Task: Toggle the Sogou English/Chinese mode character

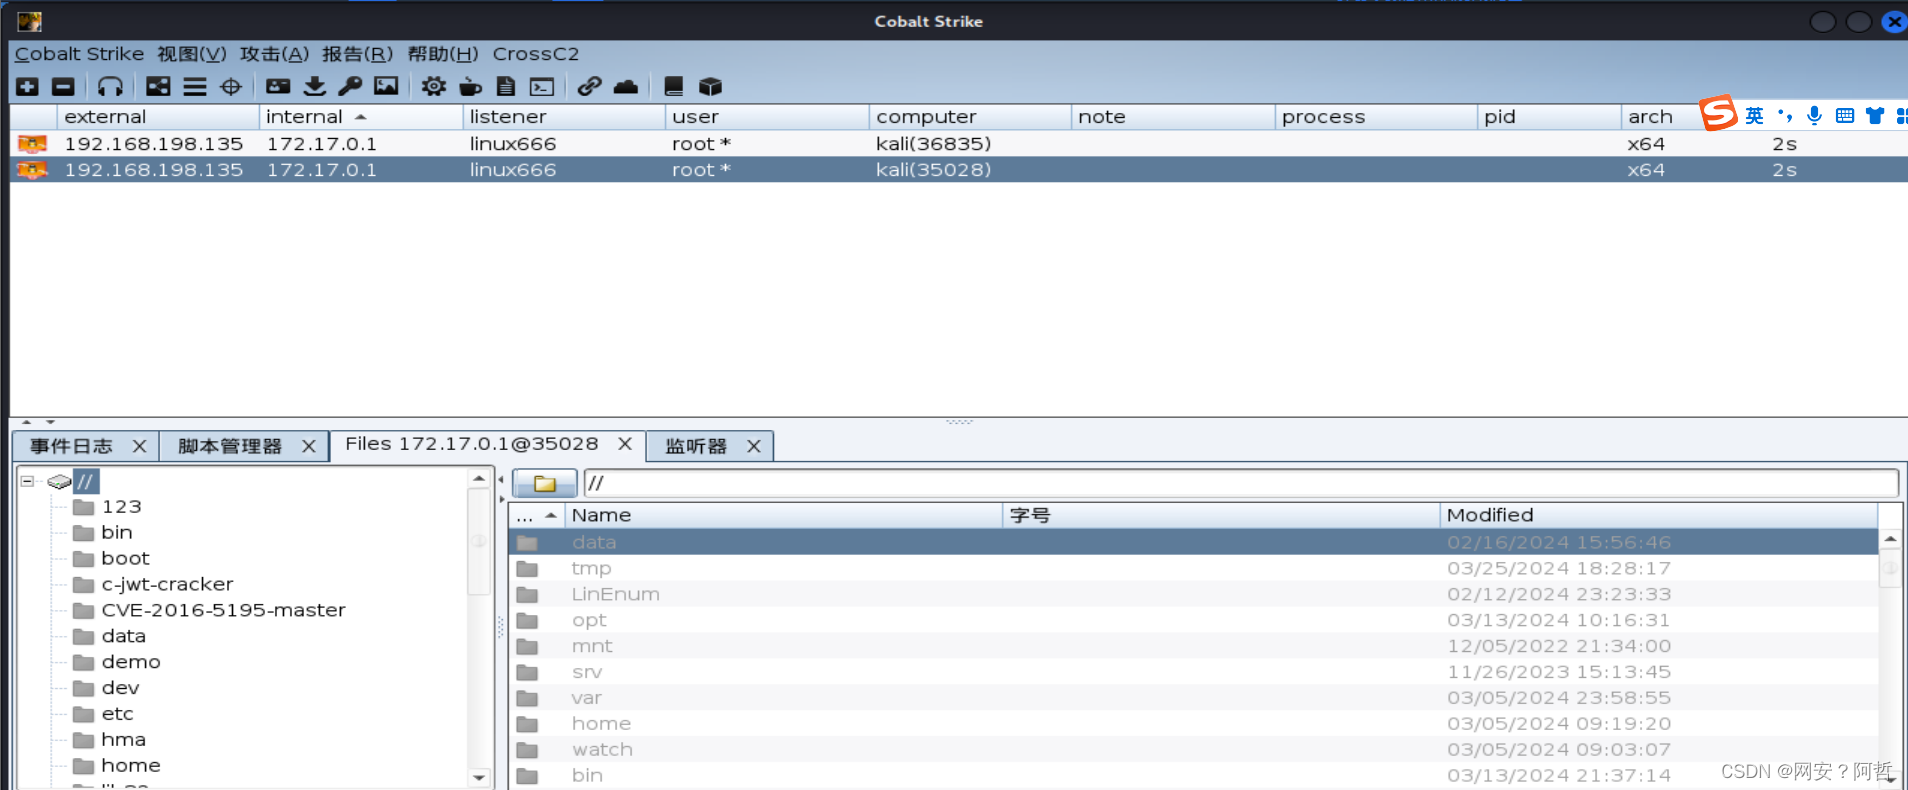Action: tap(1755, 116)
